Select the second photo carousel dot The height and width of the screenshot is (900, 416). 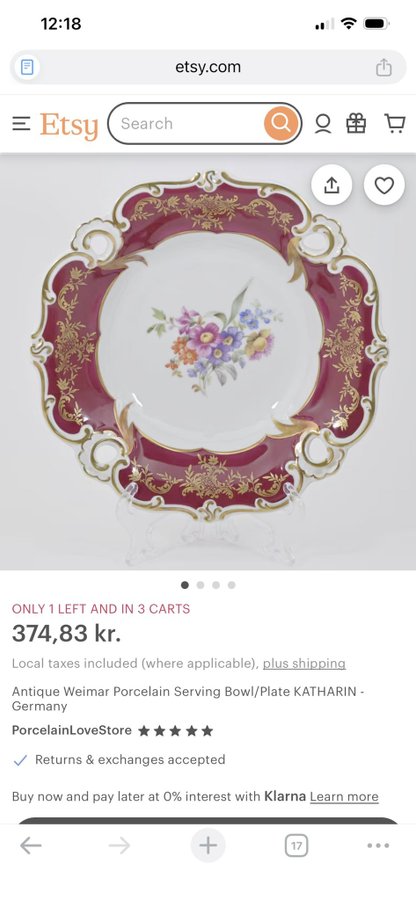200,585
